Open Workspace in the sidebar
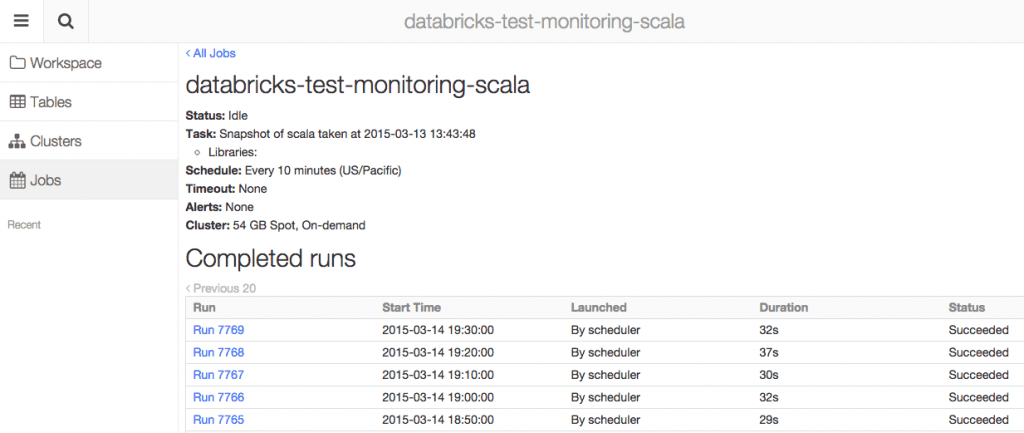 [65, 63]
